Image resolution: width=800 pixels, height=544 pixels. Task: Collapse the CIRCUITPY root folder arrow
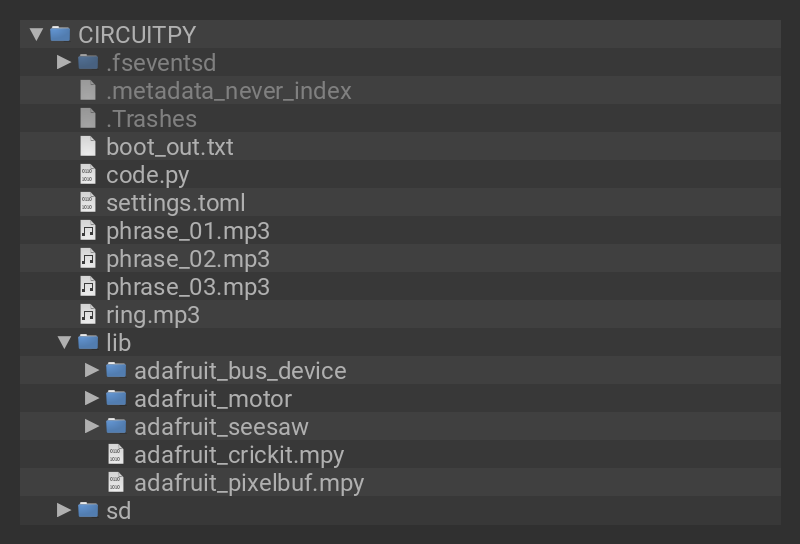click(x=37, y=34)
